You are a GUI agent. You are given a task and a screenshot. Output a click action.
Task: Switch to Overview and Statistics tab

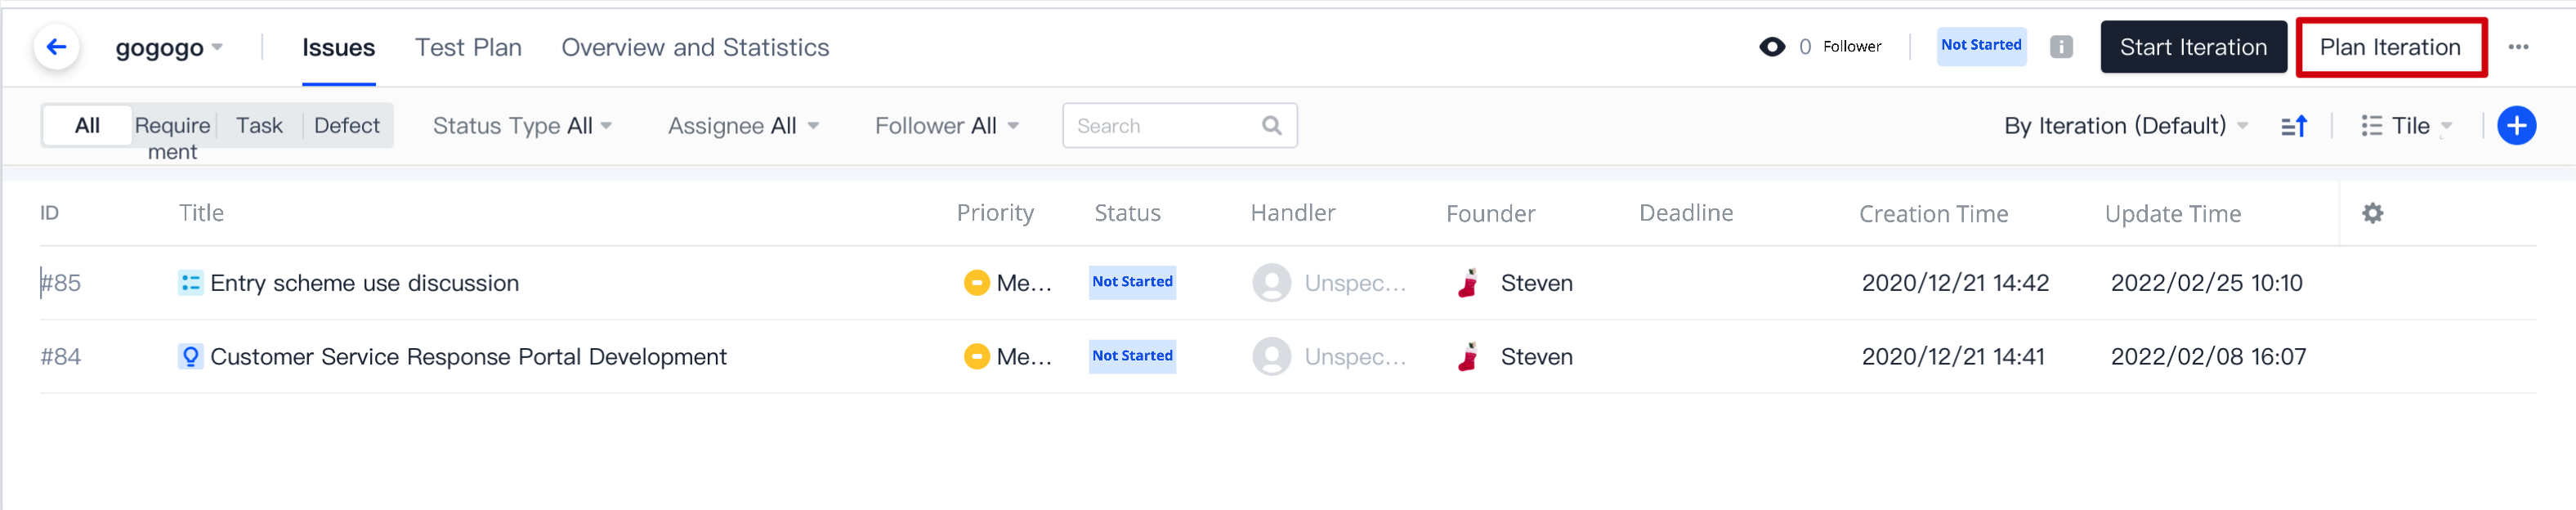point(695,48)
